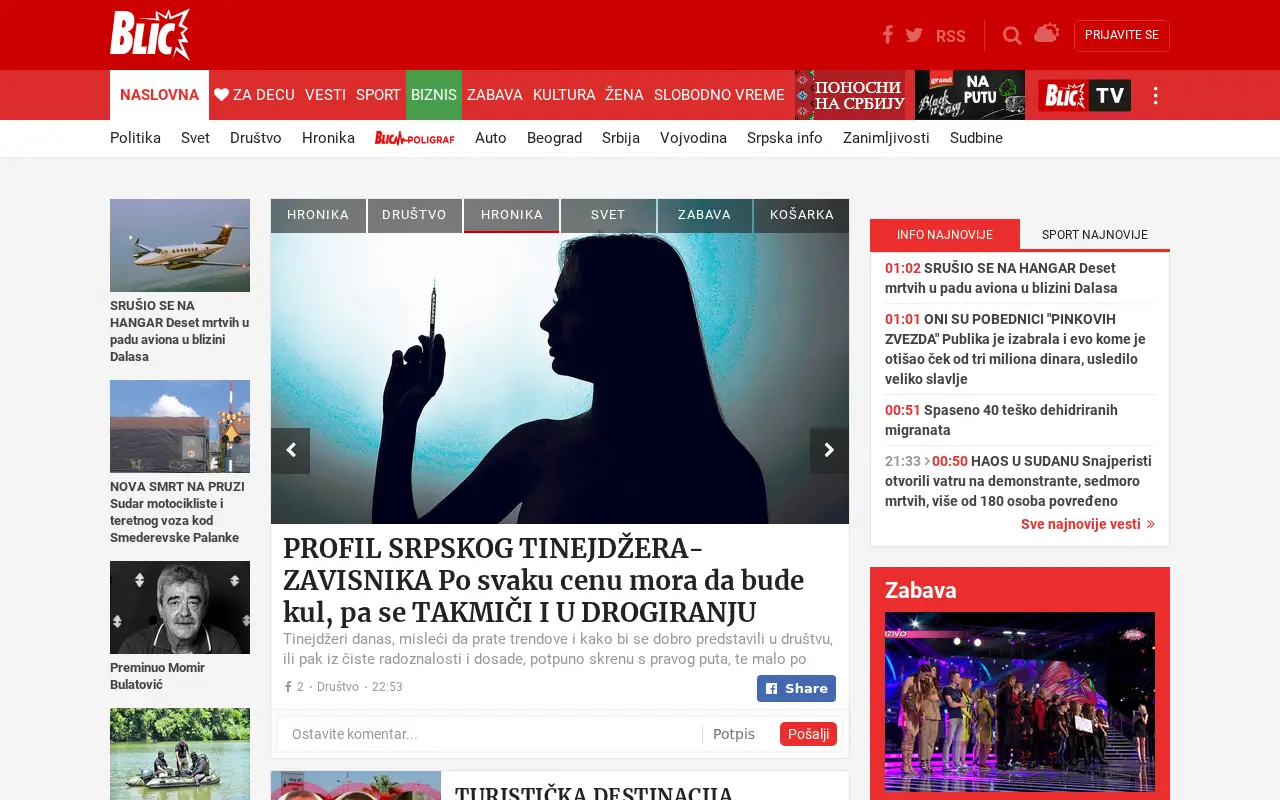Select the Svet carousel tab
1280x800 pixels.
[608, 215]
